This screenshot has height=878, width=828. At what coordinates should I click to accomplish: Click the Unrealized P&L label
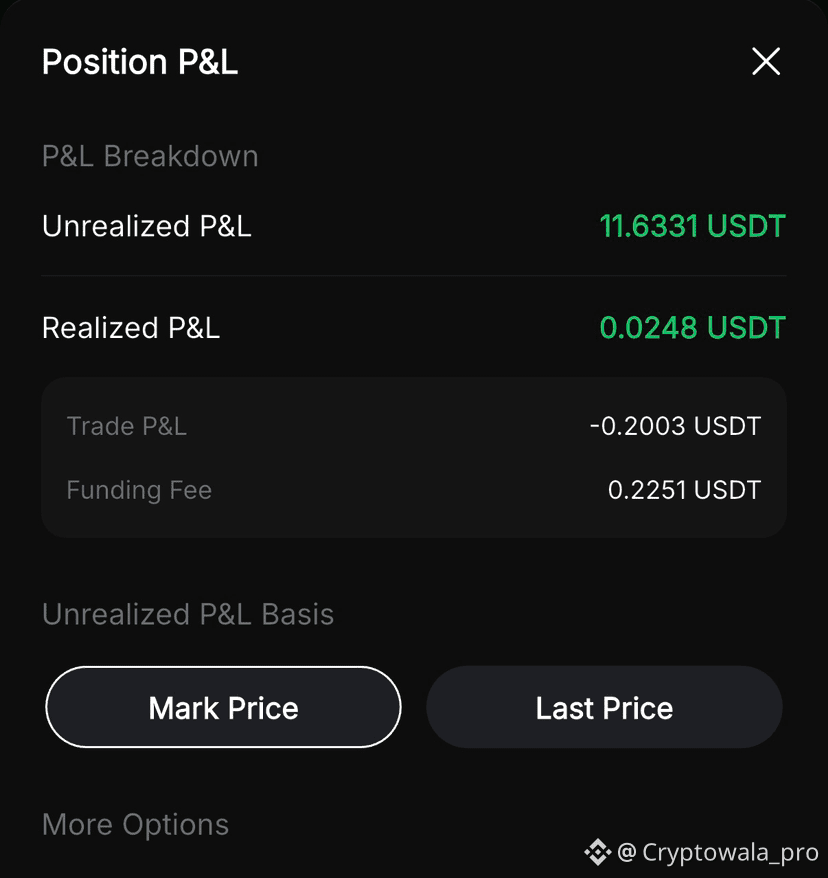(x=147, y=226)
